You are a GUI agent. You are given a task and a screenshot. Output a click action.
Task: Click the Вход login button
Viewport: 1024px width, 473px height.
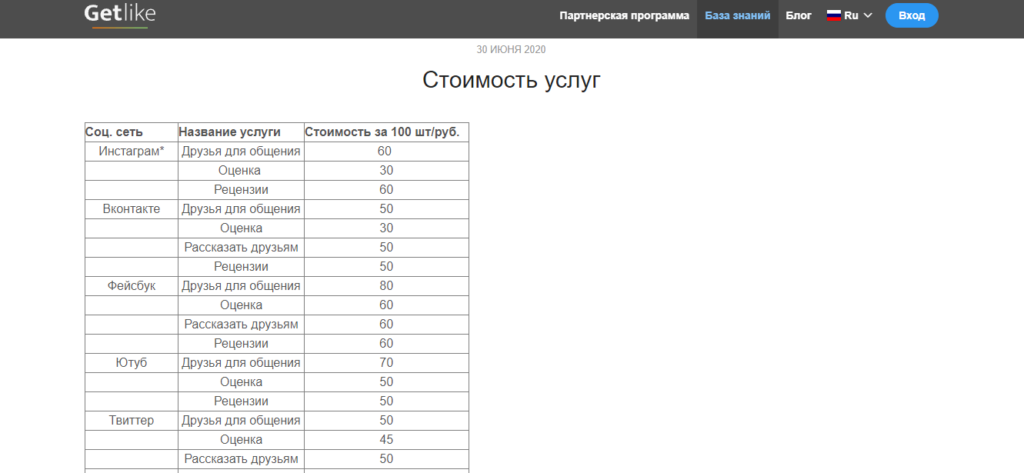912,16
